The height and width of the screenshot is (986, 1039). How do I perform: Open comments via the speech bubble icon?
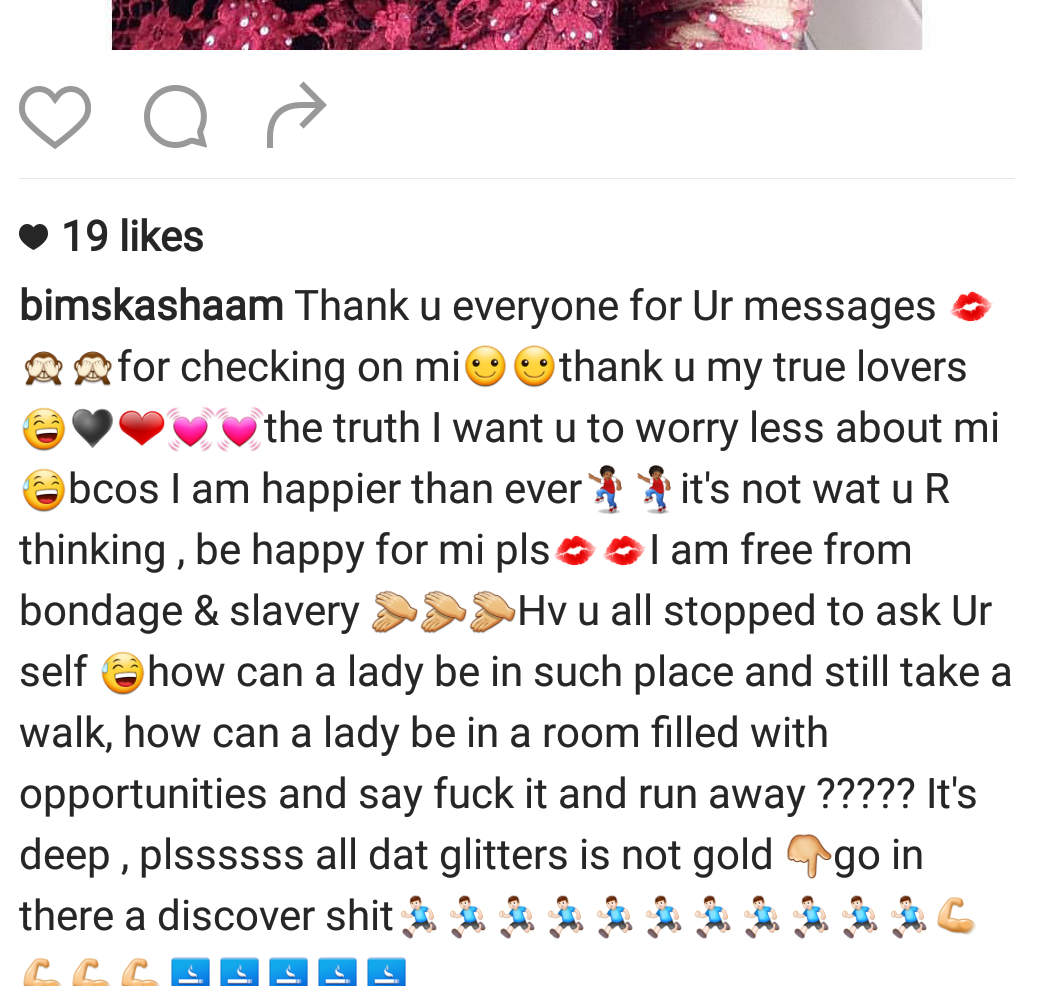(176, 116)
